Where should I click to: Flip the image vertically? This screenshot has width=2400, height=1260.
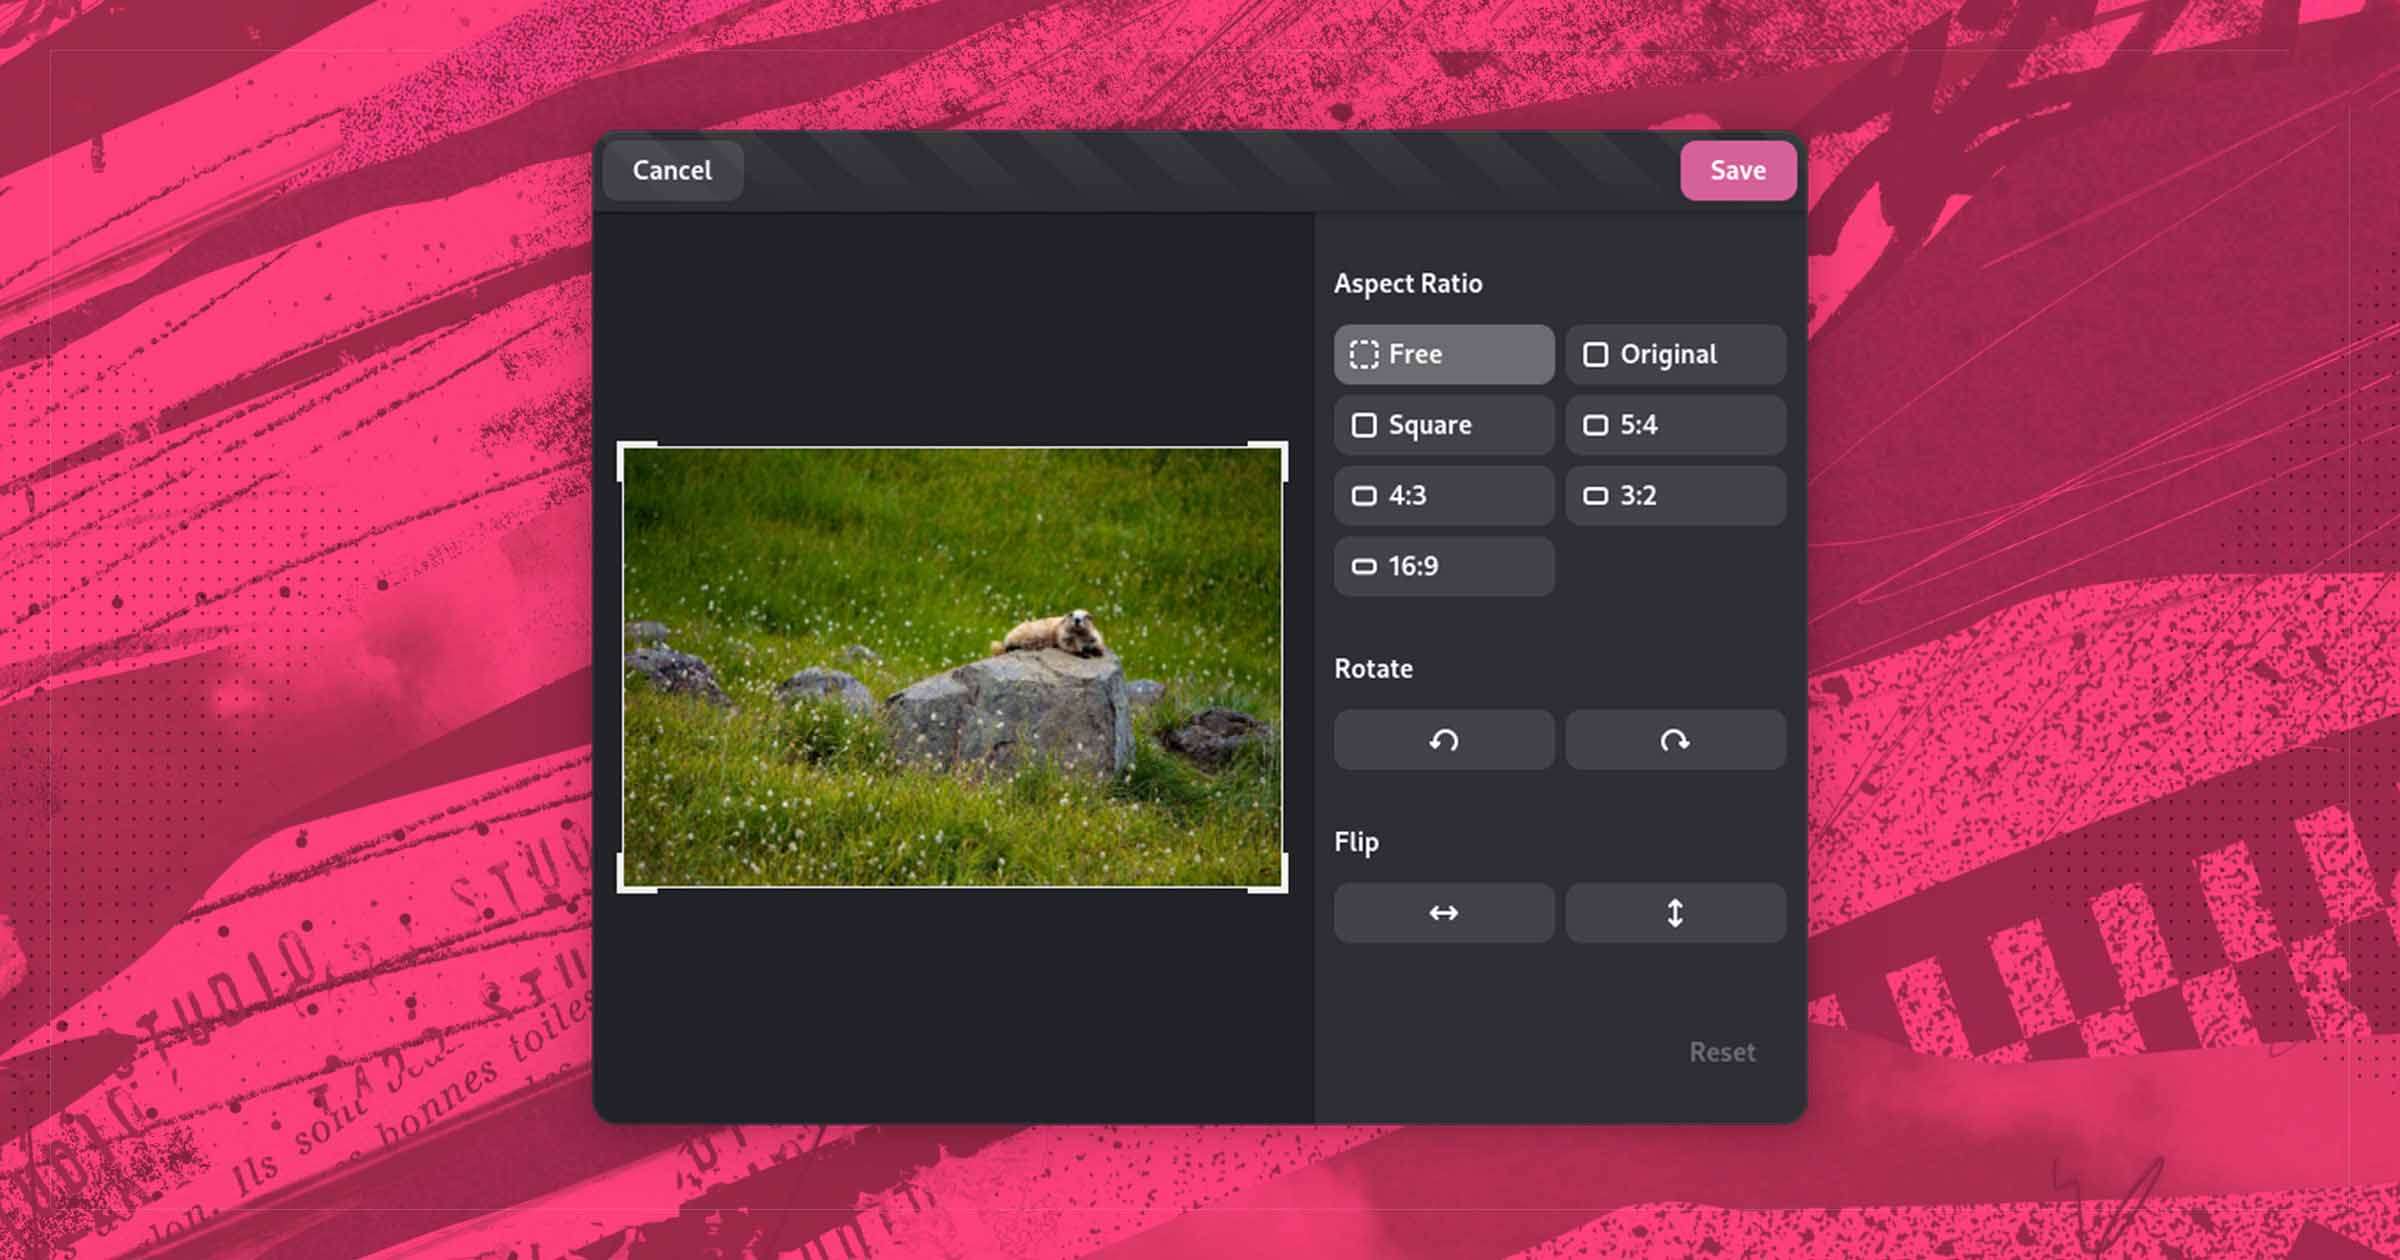[1675, 913]
